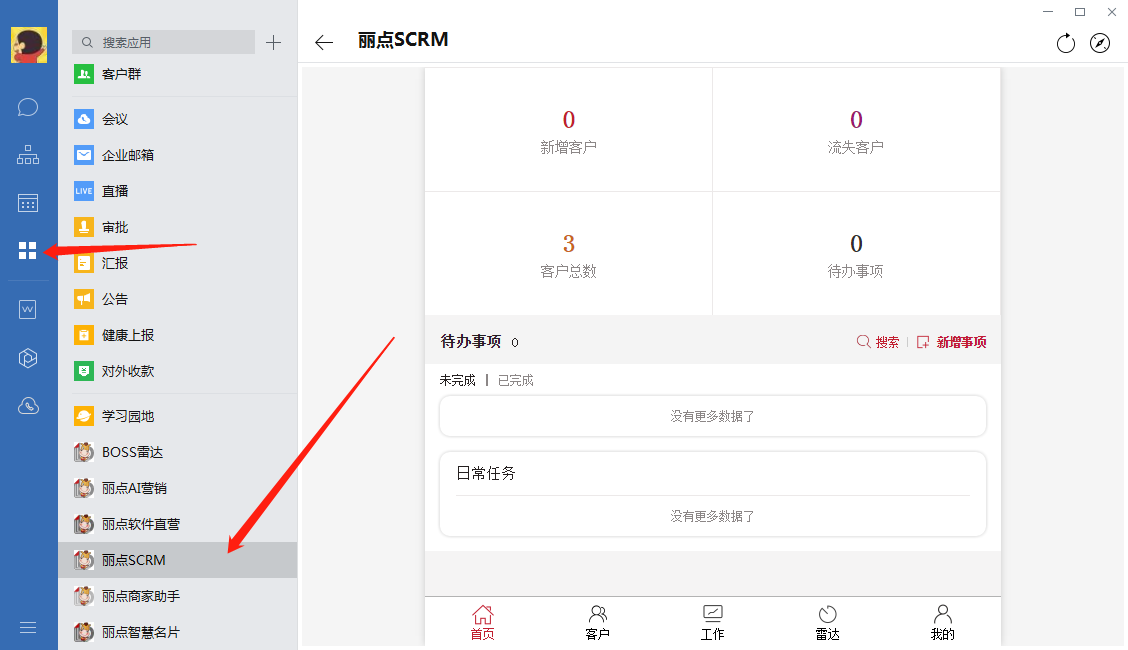Viewport: 1128px width, 650px height.
Task: Open the 直播 live app
Action: [x=178, y=191]
